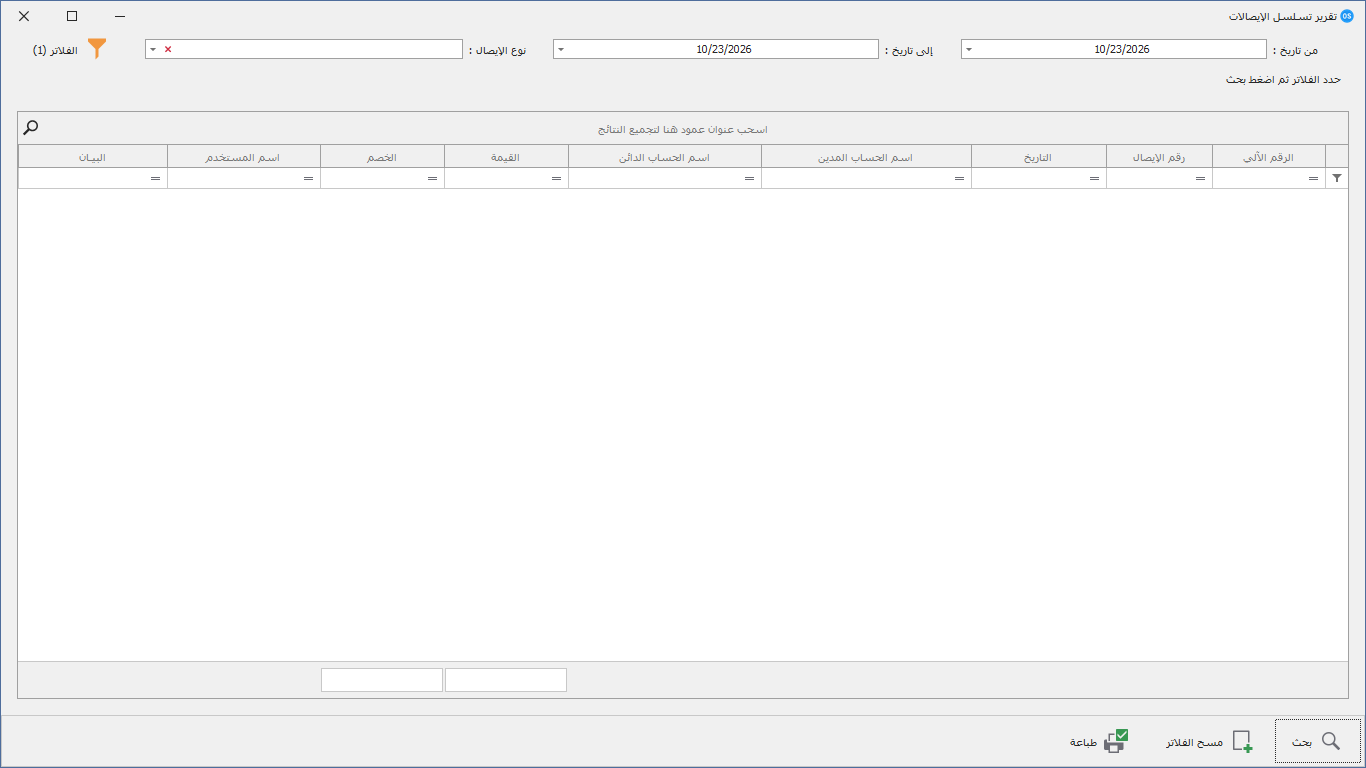This screenshot has height=768, width=1366.
Task: Sort by the اسم المستخدم column header
Action: 244,156
